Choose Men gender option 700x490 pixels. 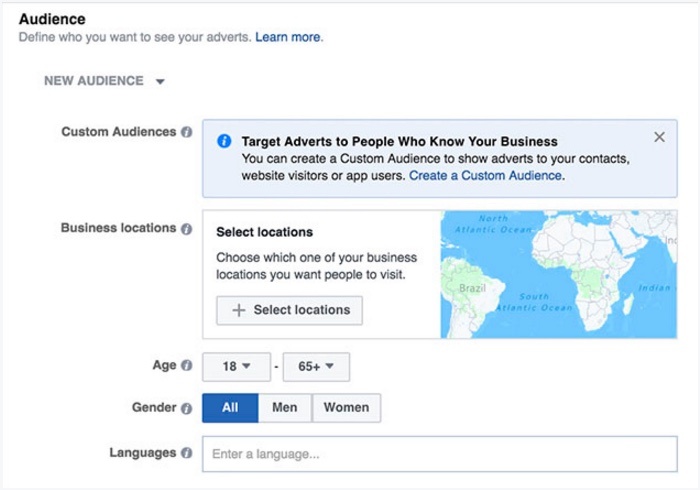[285, 408]
